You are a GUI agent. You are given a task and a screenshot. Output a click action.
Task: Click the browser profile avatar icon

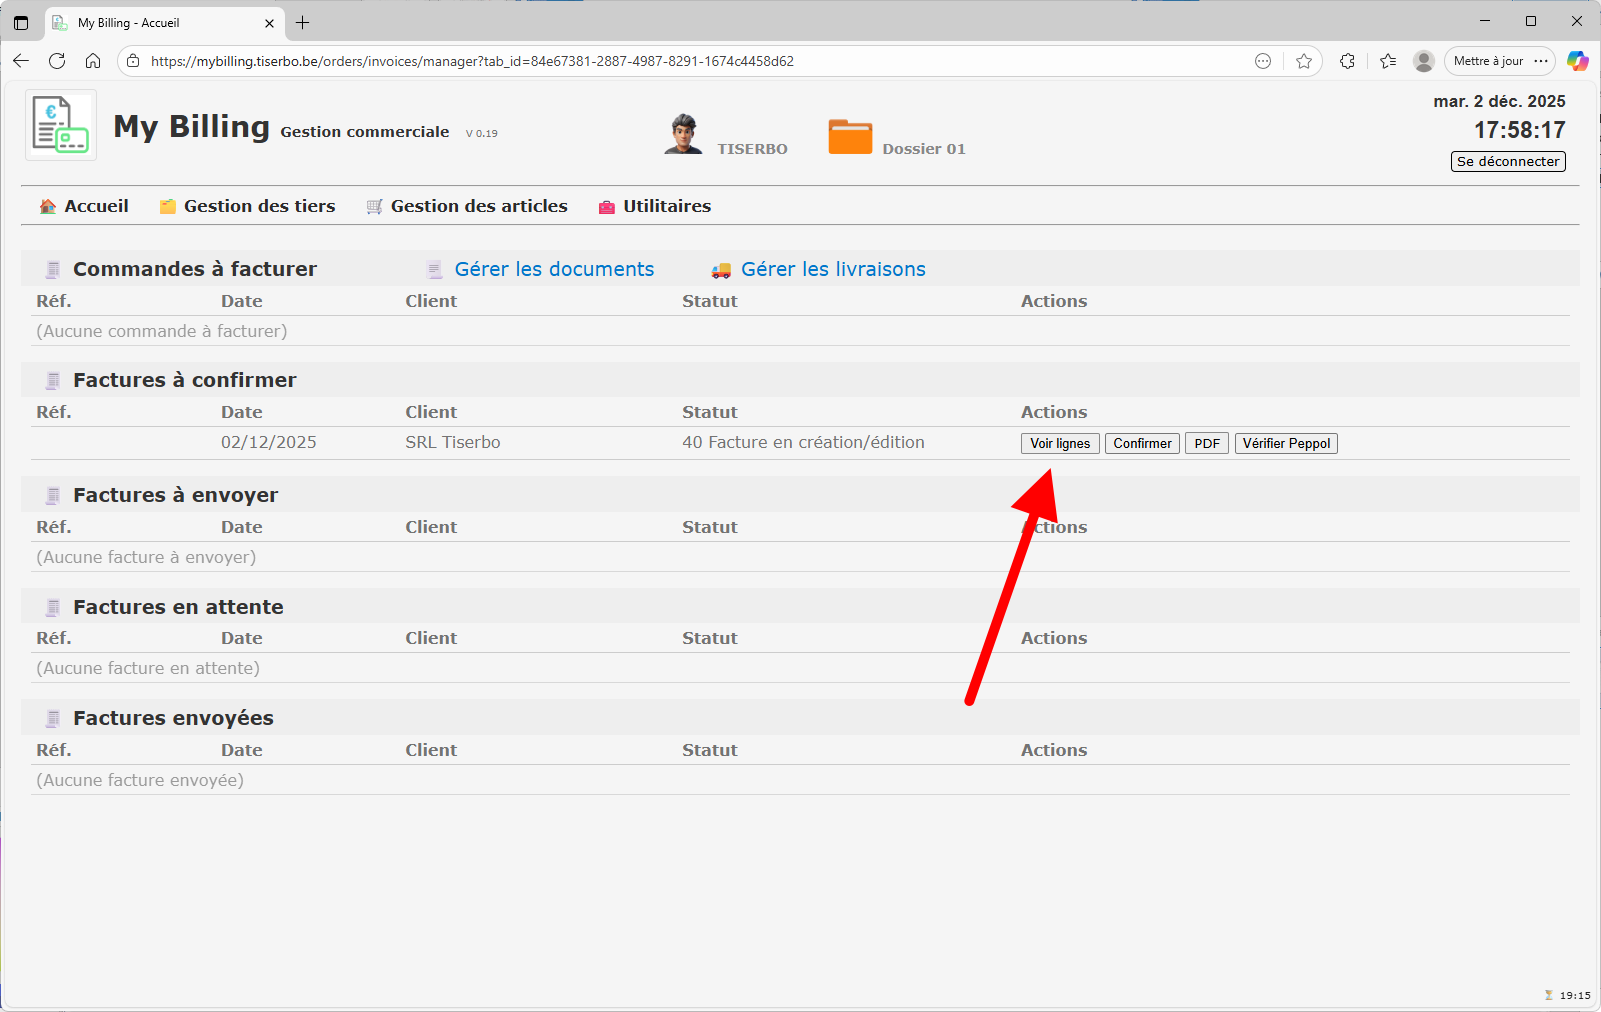click(1423, 61)
